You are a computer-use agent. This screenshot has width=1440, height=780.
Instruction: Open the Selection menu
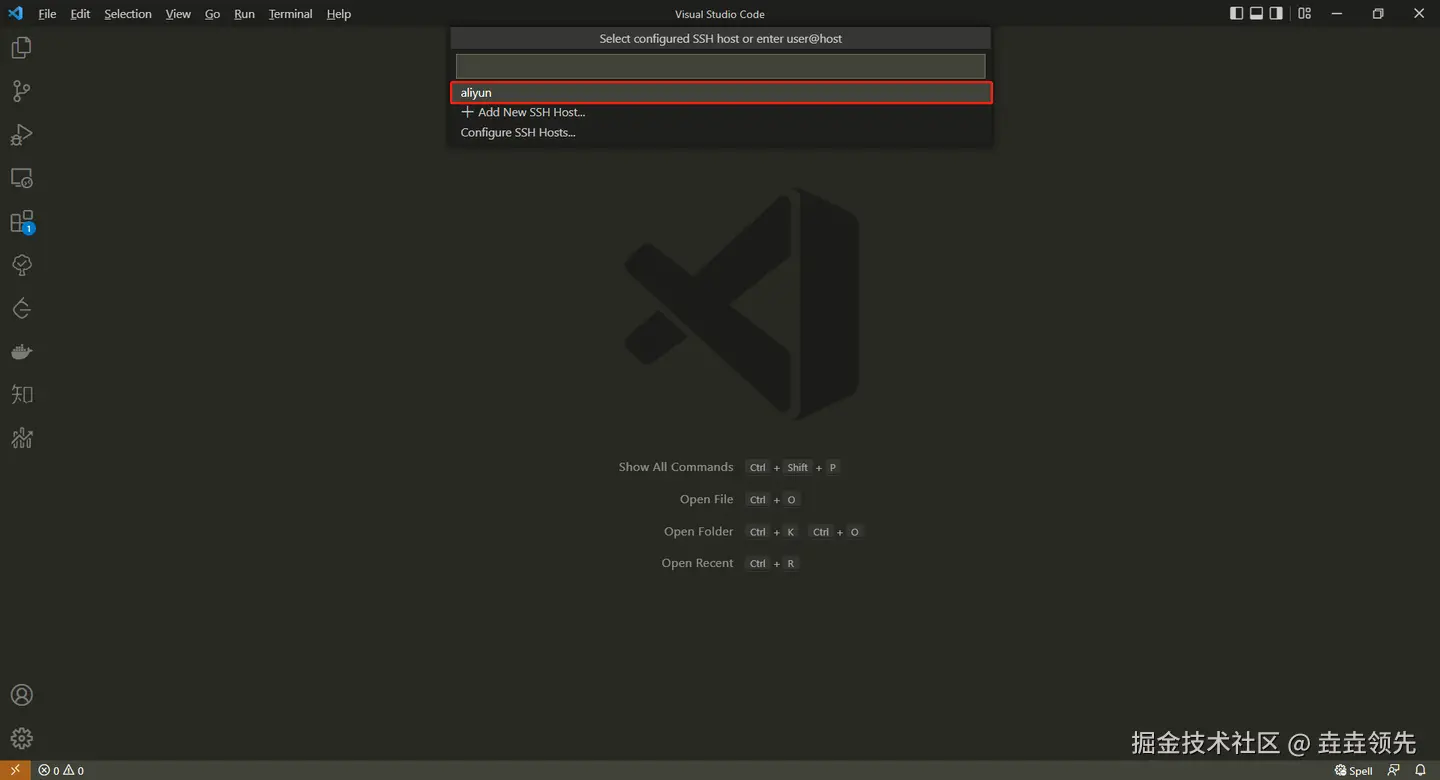(128, 14)
